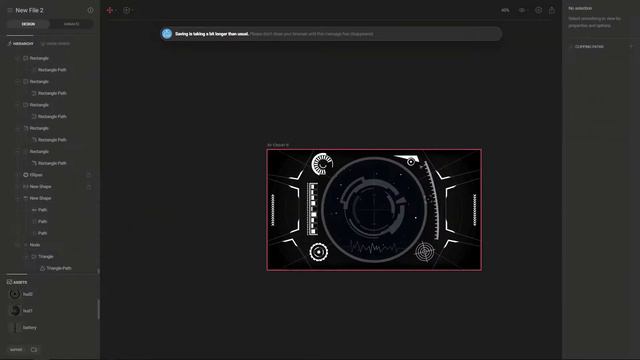Select the Ellipse item in hierarchy
Viewport: 640px width, 360px height.
[x=36, y=175]
